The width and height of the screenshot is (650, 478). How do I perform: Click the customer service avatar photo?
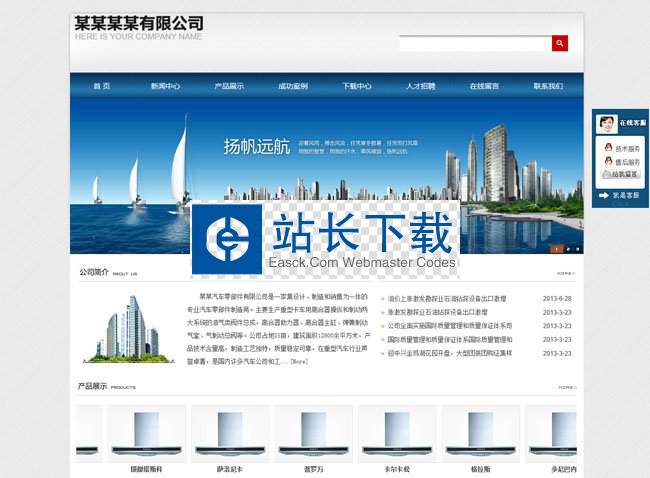point(606,124)
